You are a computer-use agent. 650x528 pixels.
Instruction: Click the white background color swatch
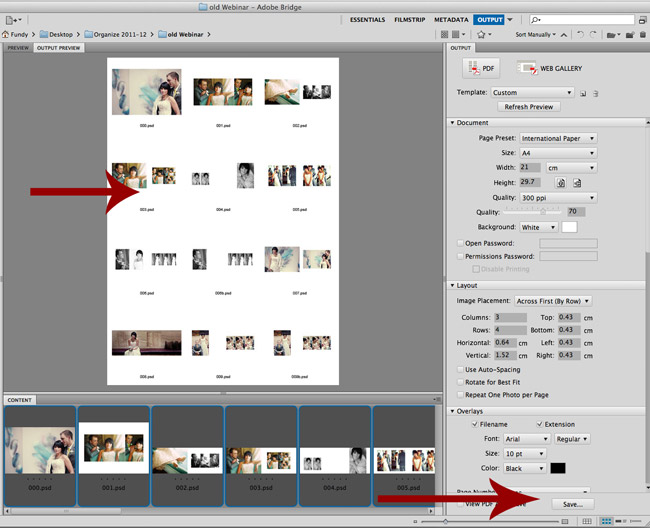(x=569, y=227)
